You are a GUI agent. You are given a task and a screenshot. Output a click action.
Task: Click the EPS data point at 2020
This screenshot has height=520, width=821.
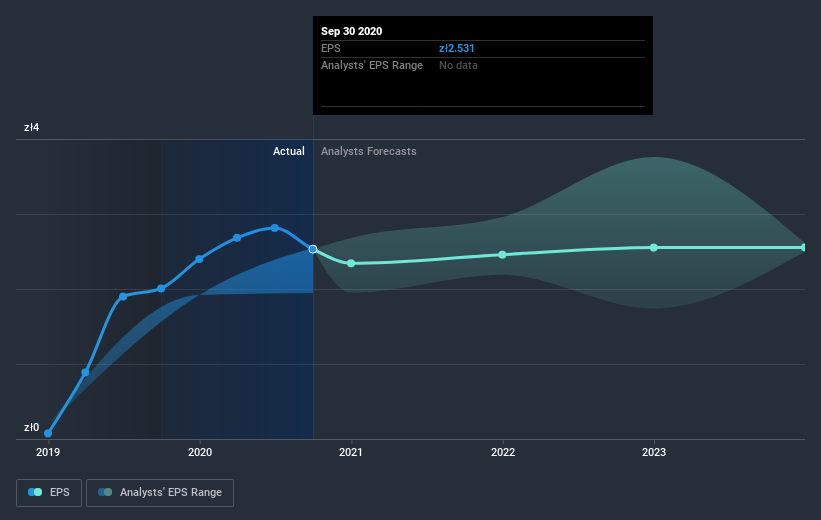point(199,259)
